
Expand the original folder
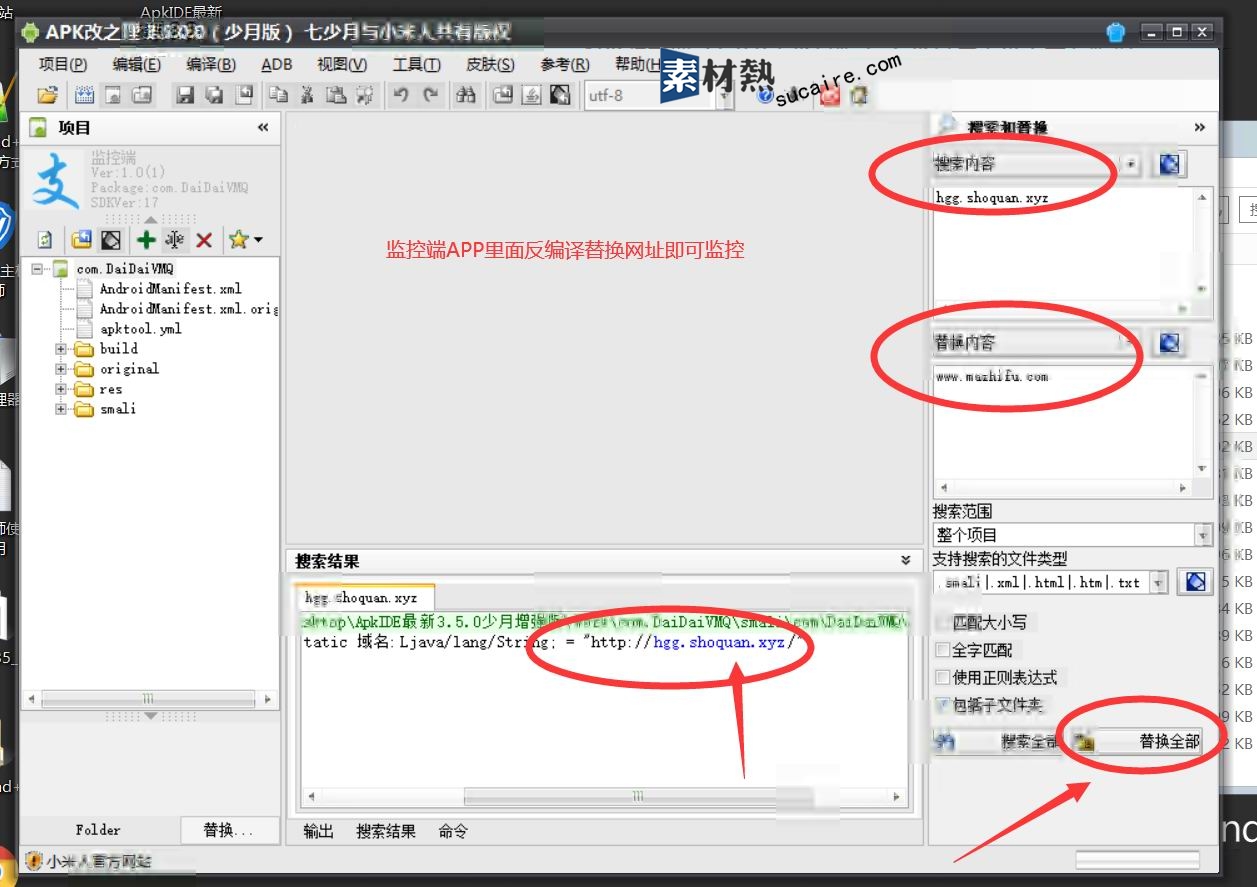coord(62,369)
